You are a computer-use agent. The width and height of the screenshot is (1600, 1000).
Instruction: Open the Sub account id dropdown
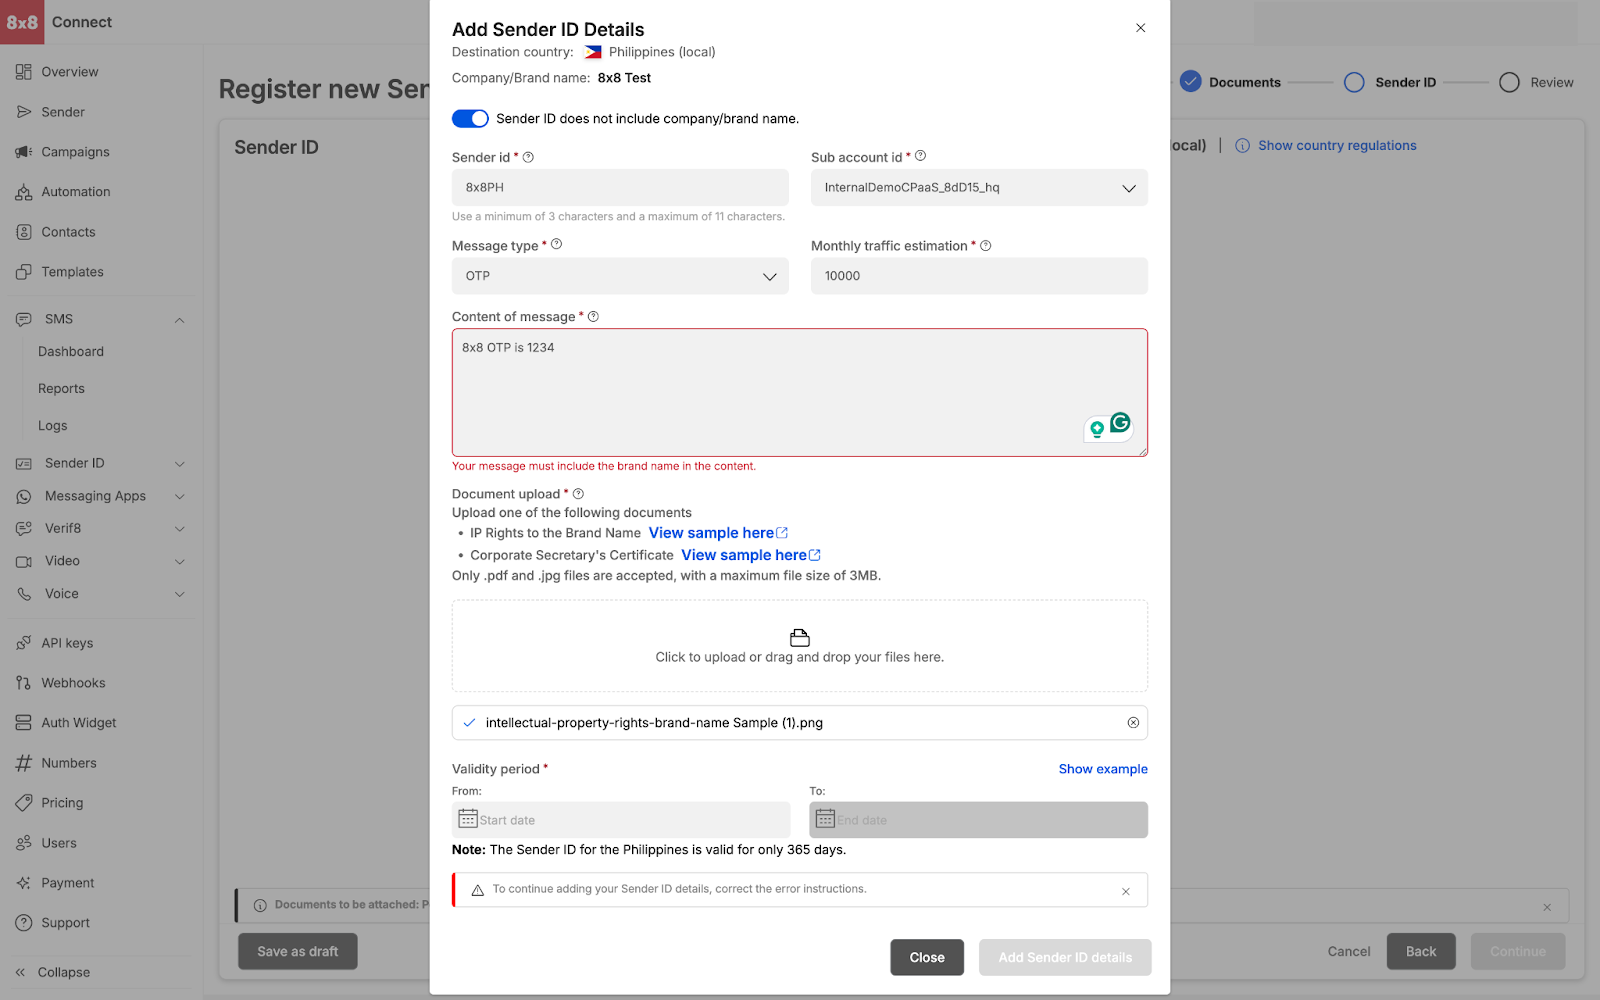pos(978,188)
